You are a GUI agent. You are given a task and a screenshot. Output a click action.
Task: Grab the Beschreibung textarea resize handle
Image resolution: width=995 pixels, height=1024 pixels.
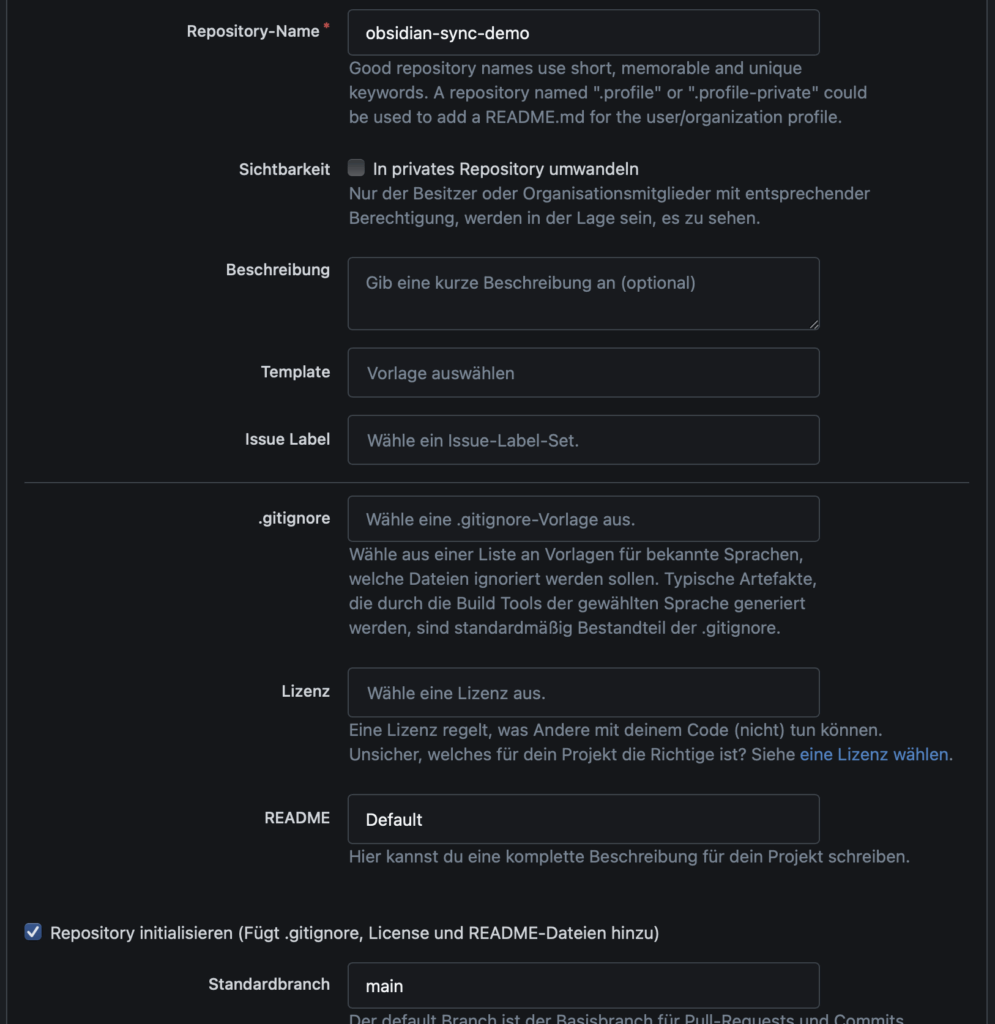coord(814,324)
